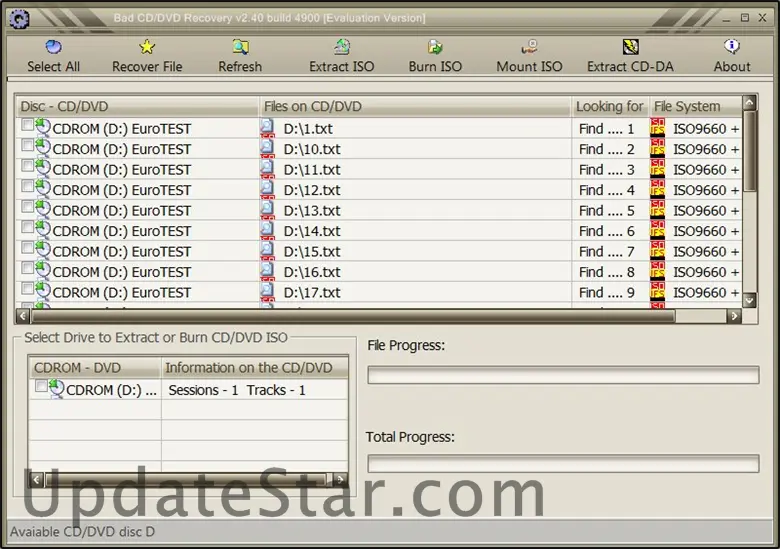Screen dimensions: 780x549
Task: Click the Extract CD-DA icon
Action: point(630,47)
